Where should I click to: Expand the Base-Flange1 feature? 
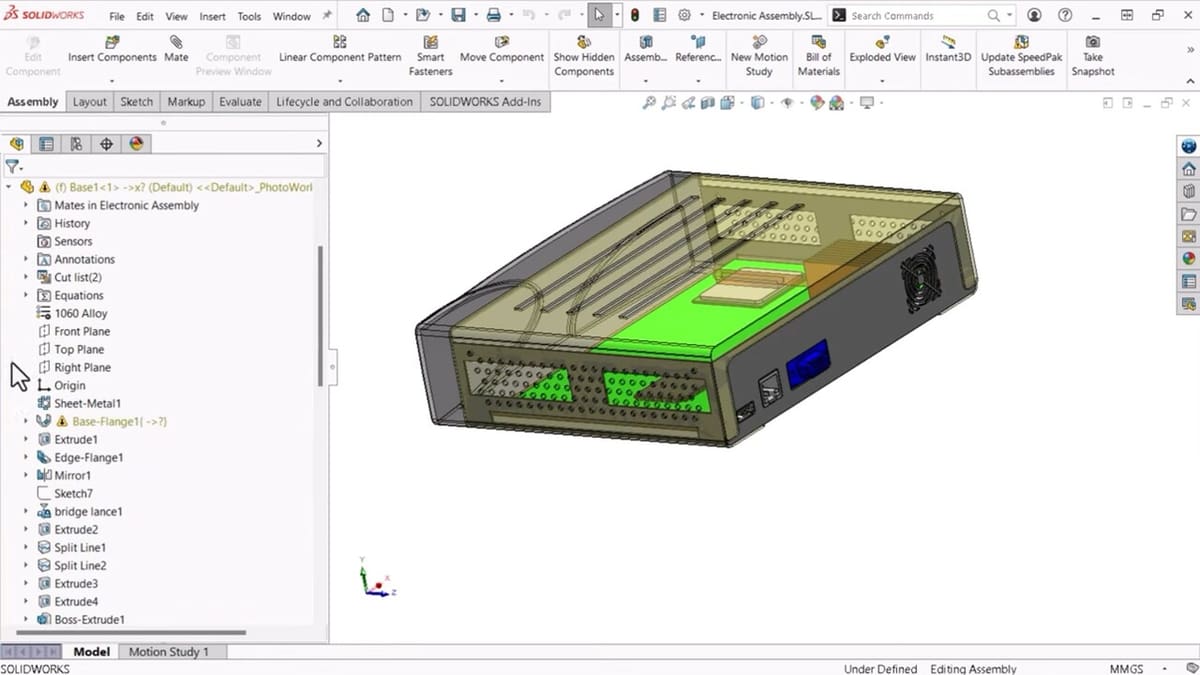point(26,421)
